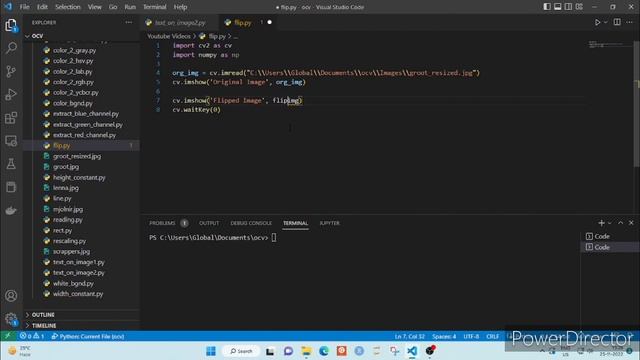Open Run and Debug view
Viewport: 640px width, 360px height.
[x=11, y=94]
